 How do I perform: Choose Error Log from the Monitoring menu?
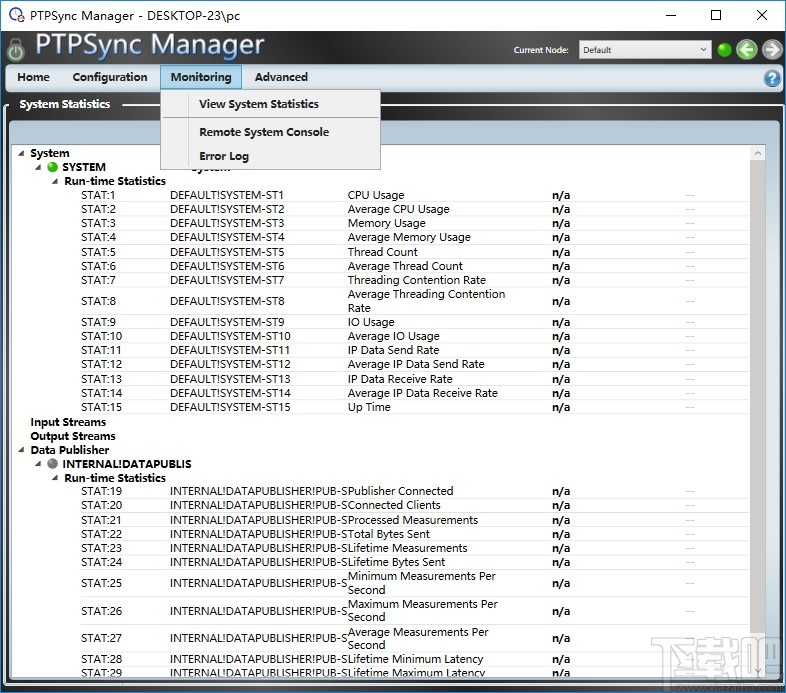[x=271, y=156]
